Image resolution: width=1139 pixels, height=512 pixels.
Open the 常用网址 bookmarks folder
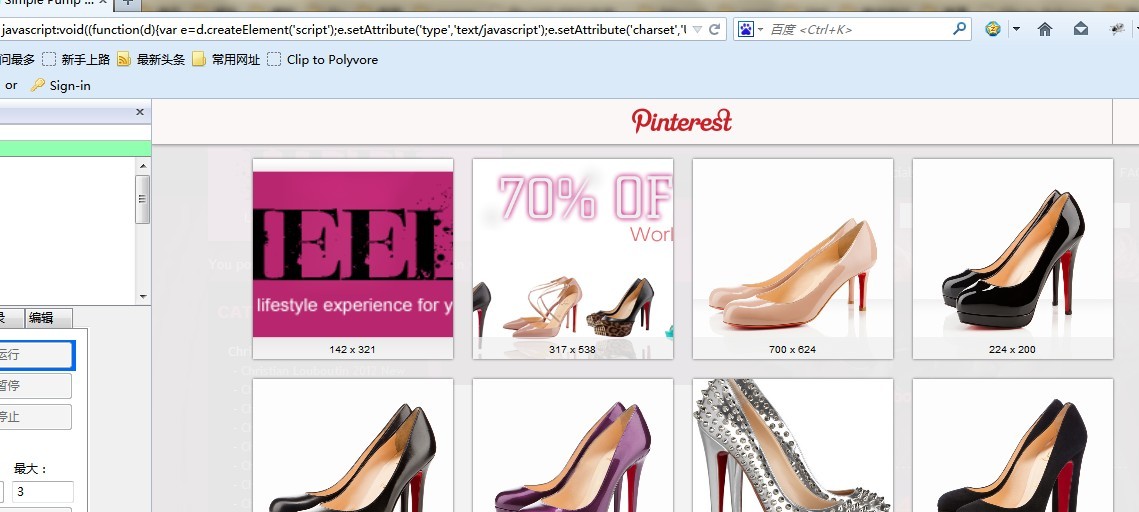(x=226, y=60)
